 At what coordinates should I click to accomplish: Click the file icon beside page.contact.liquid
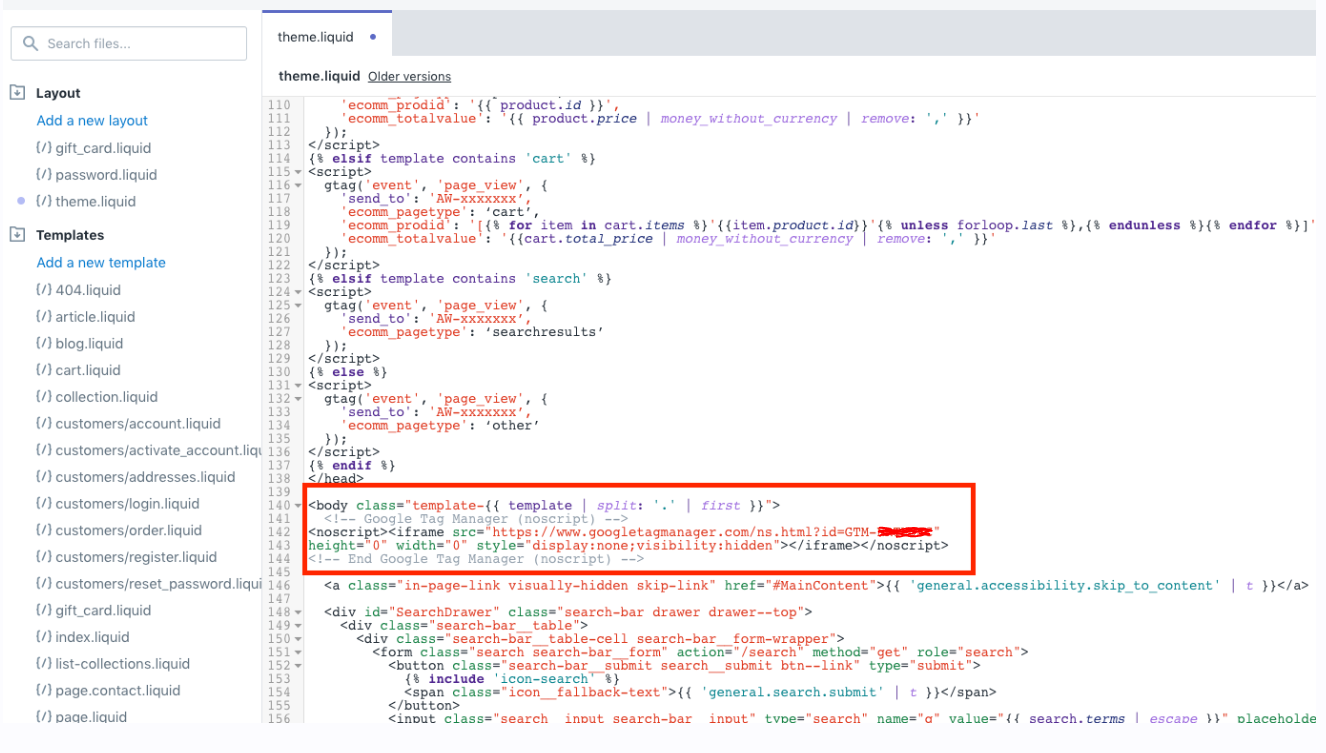(x=44, y=690)
